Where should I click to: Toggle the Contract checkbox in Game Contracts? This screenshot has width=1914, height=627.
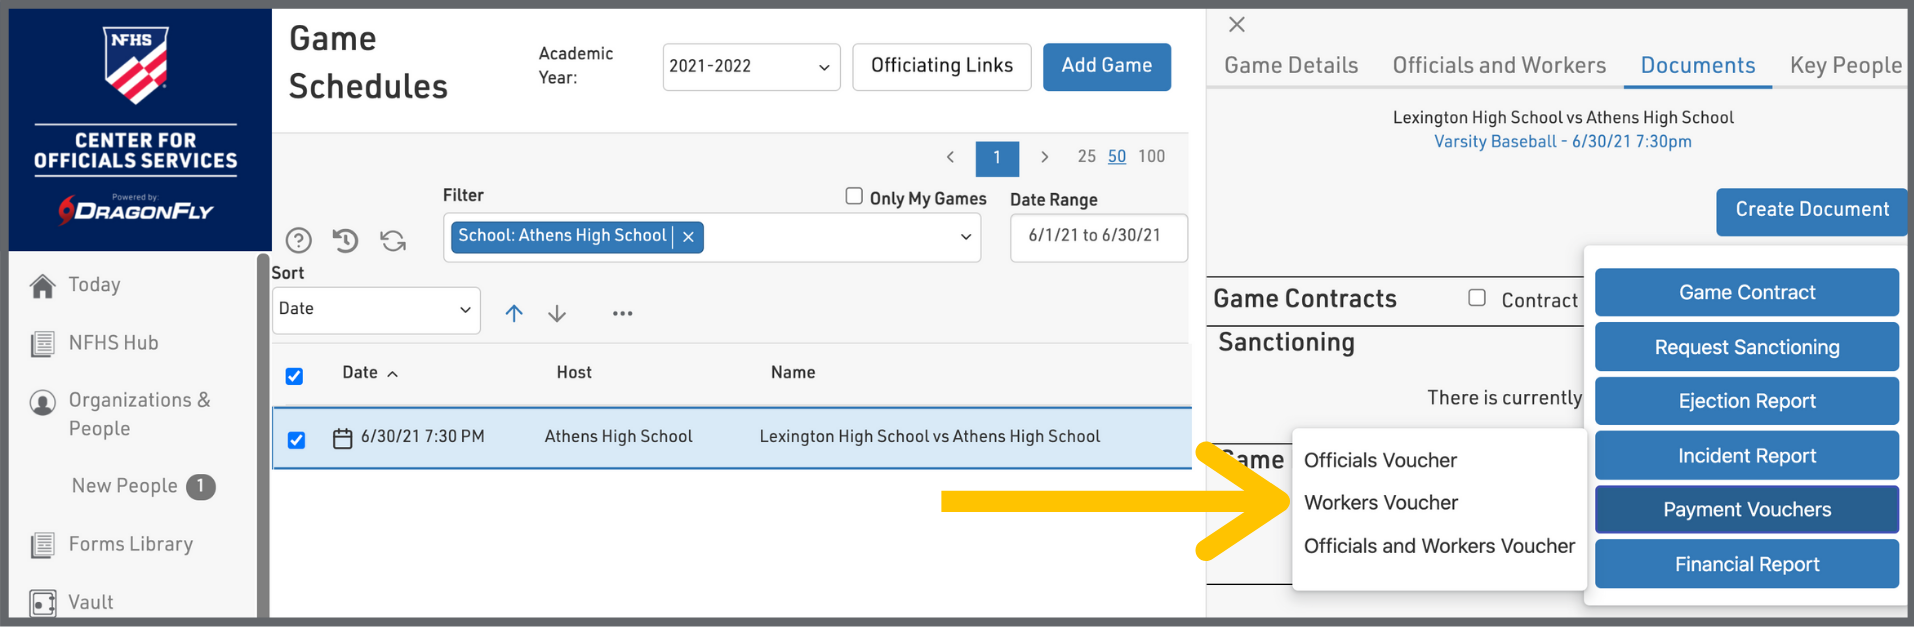1476,298
